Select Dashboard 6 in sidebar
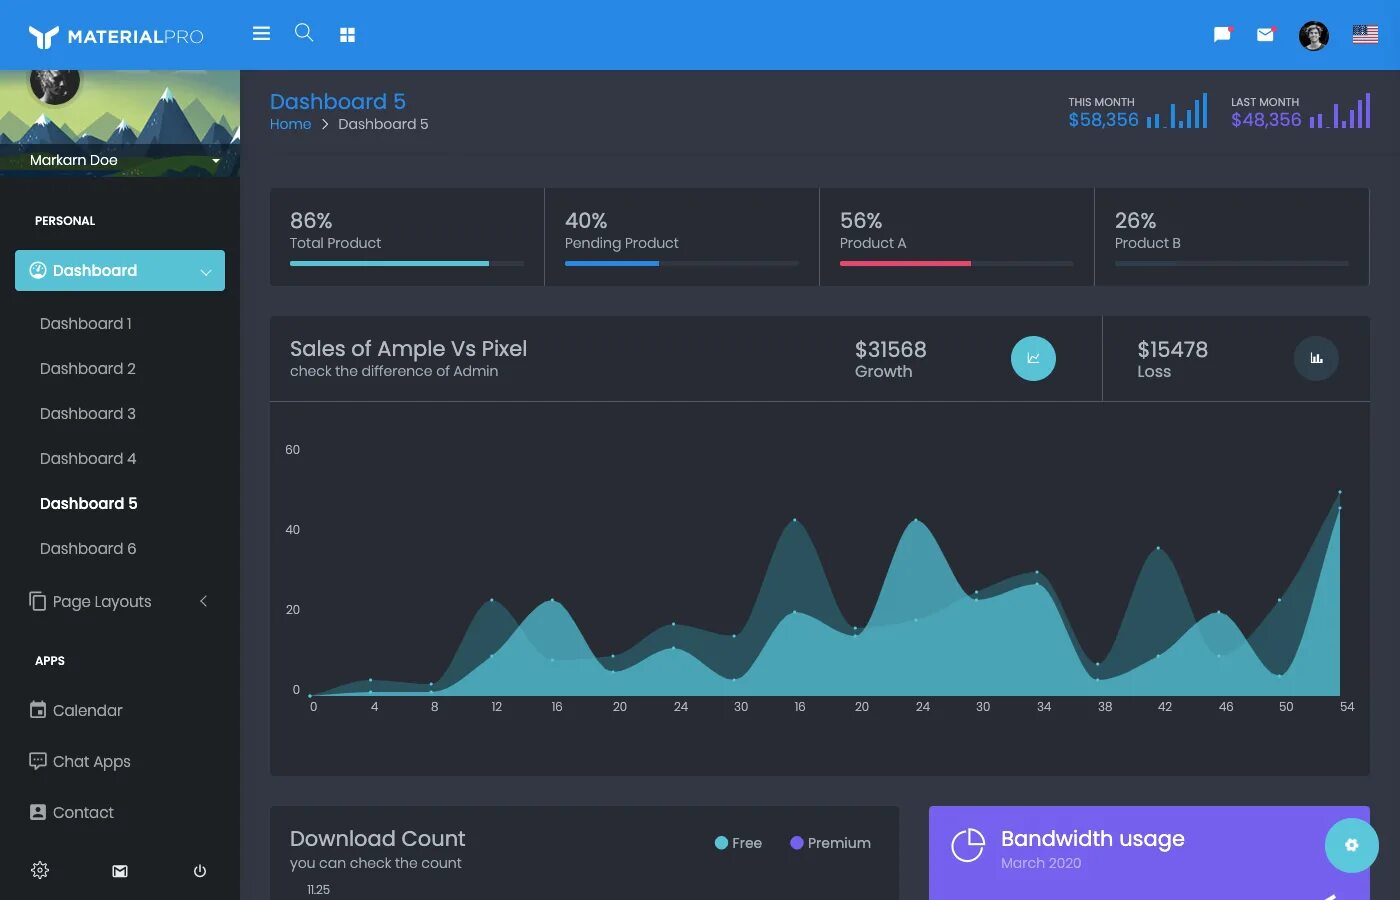Screen dimensions: 1400x900 click(88, 549)
